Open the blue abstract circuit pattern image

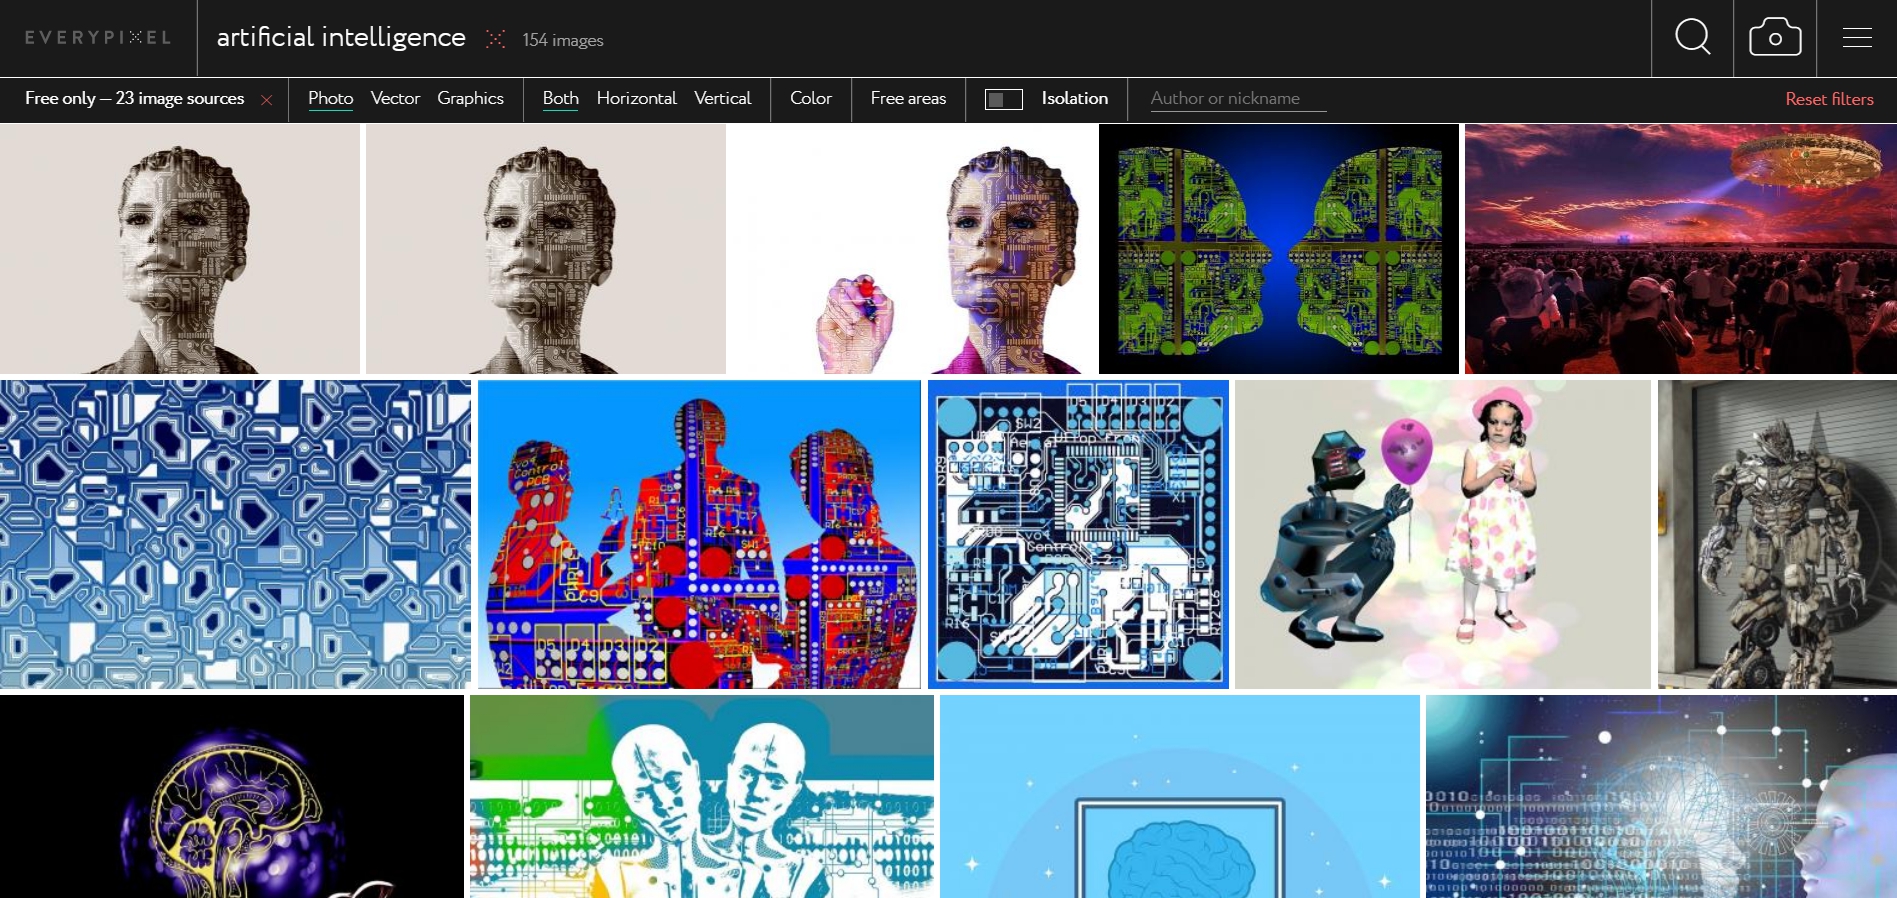coord(235,534)
